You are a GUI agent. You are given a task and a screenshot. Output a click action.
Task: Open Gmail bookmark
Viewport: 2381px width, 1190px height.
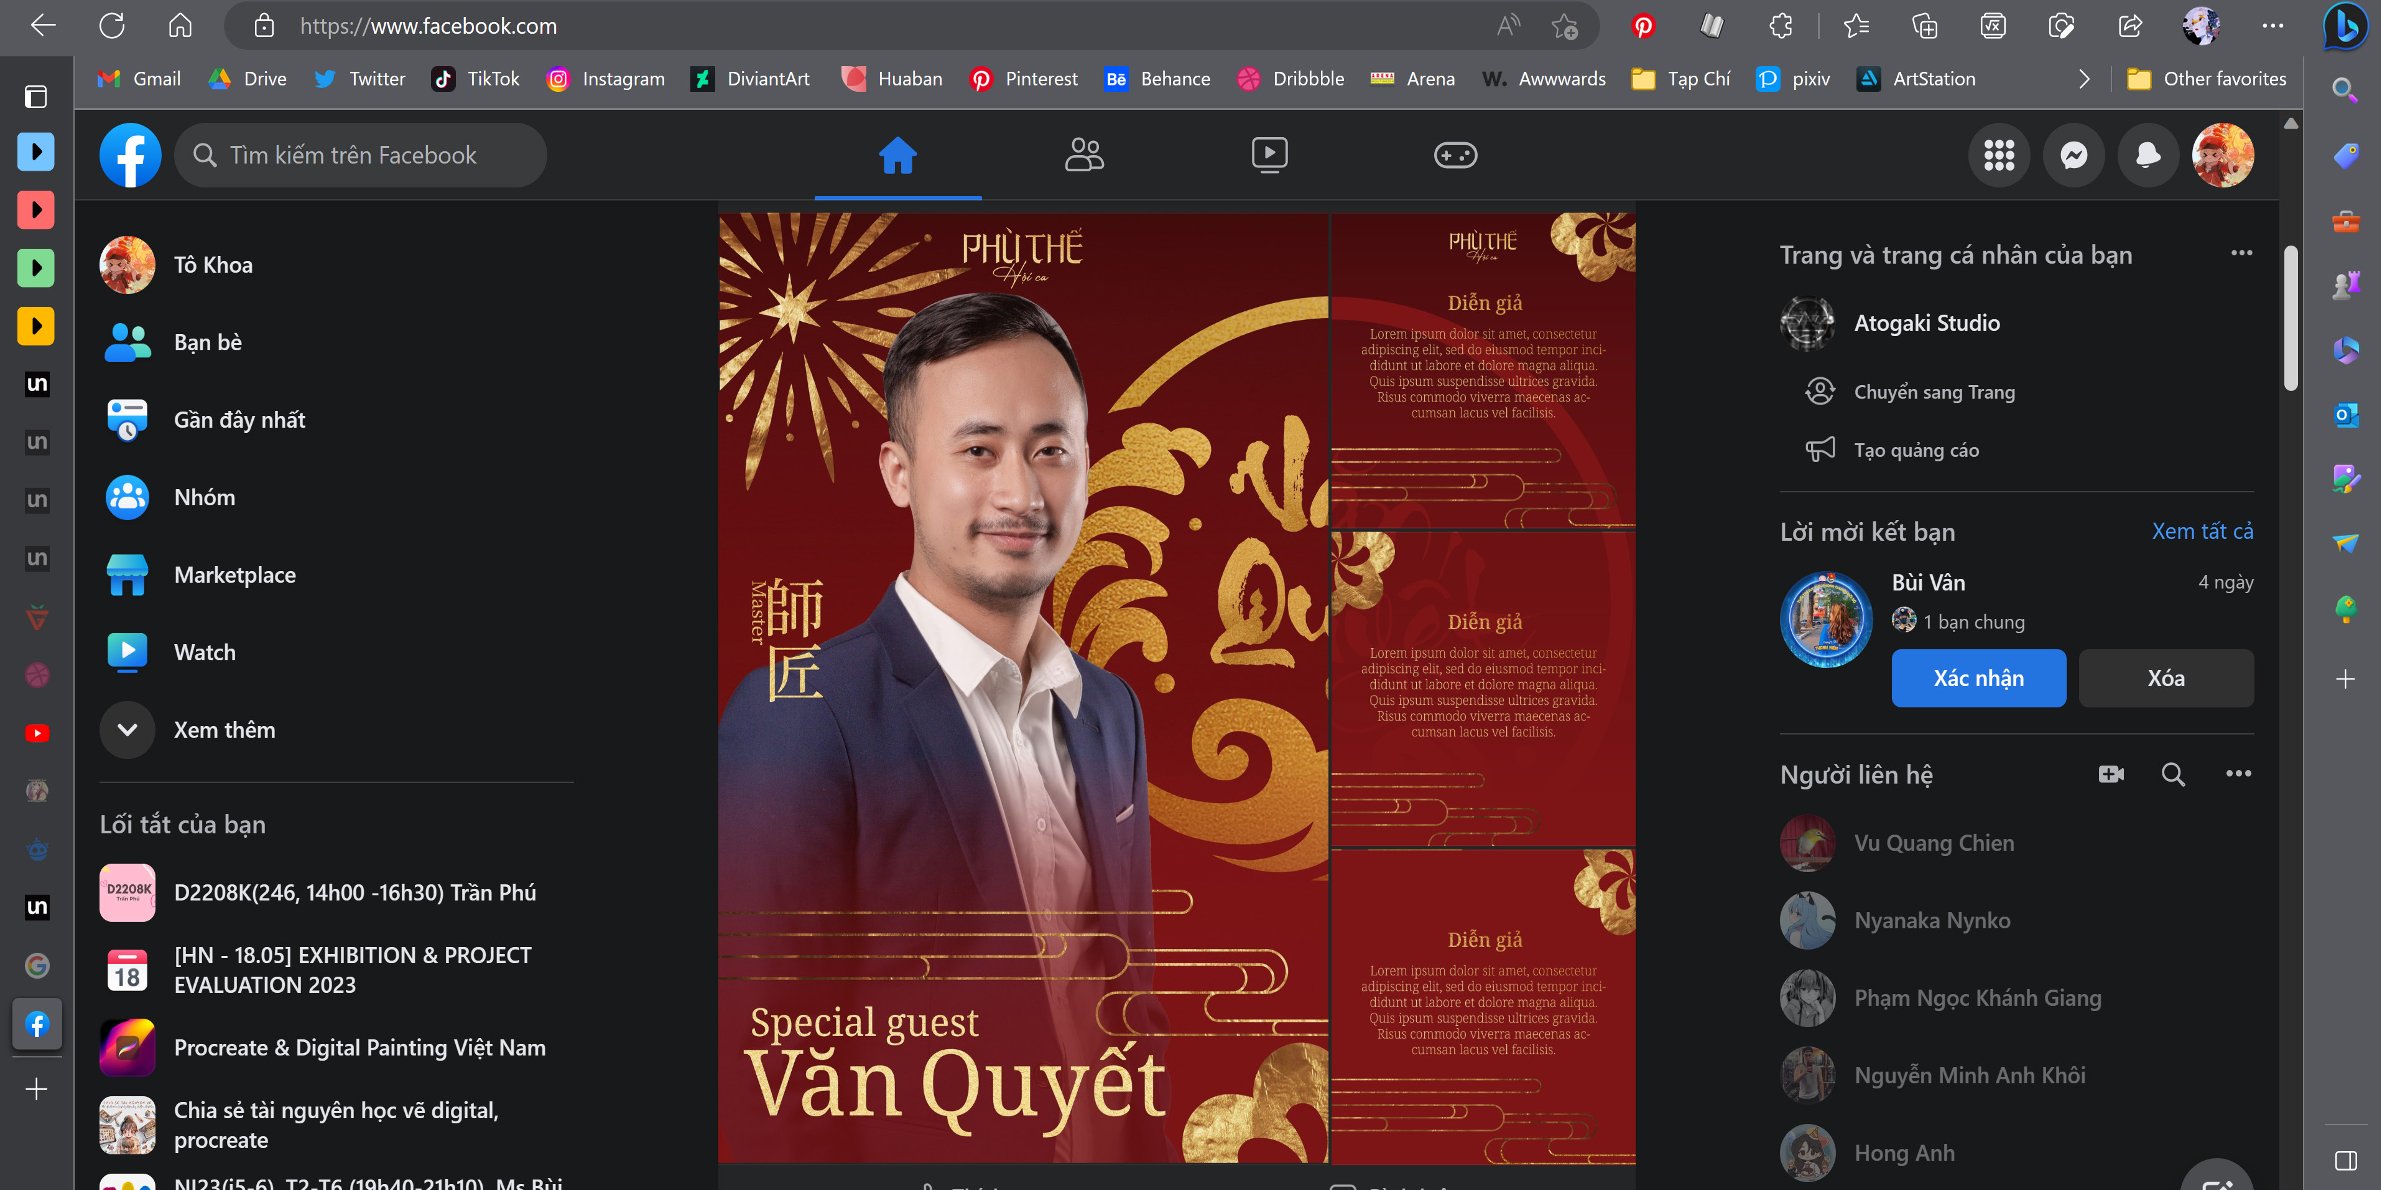click(139, 79)
